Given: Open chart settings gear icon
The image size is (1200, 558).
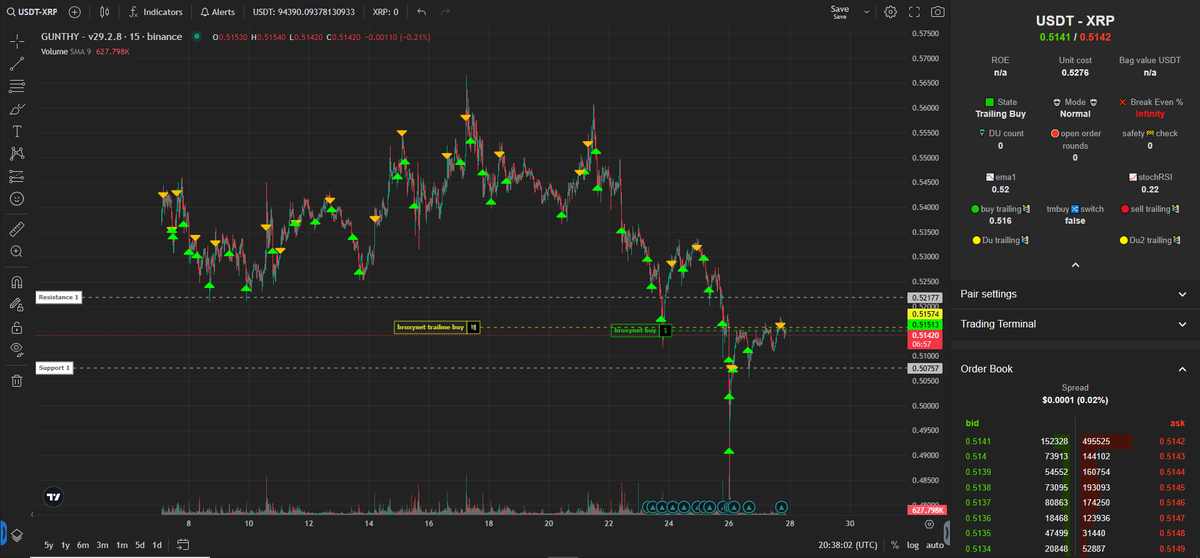Looking at the screenshot, I should 890,12.
